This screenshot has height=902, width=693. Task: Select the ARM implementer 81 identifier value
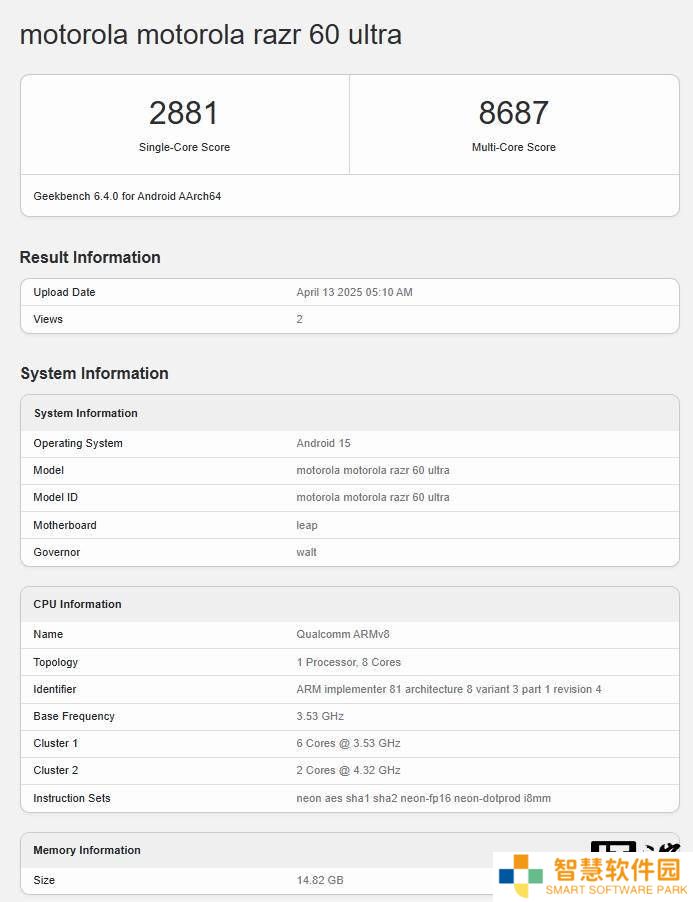[x=449, y=689]
